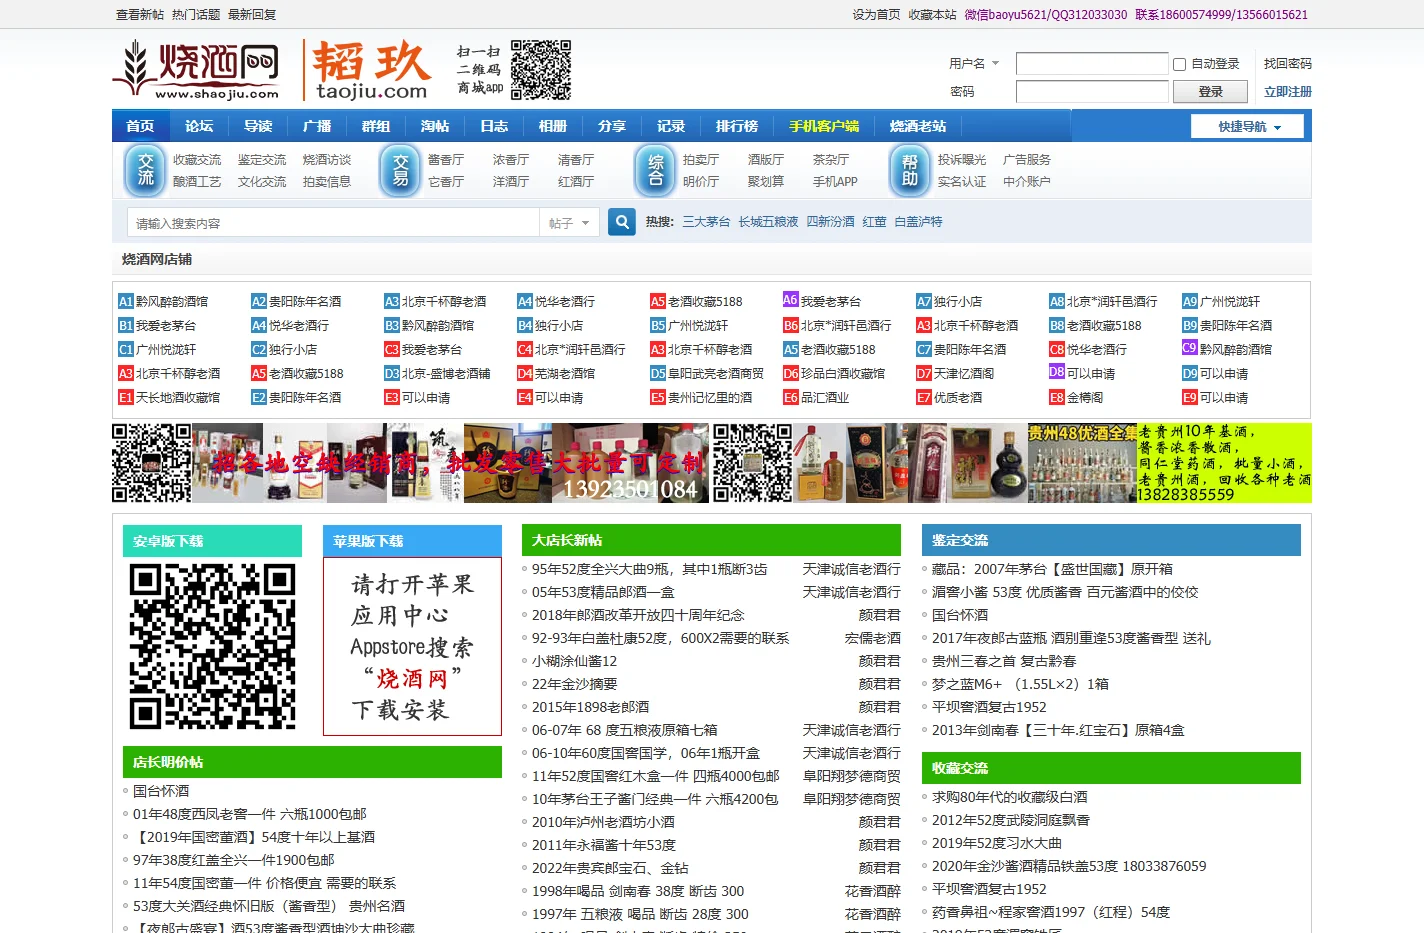
Task: Click the 交易 round category icon
Action: click(x=401, y=170)
